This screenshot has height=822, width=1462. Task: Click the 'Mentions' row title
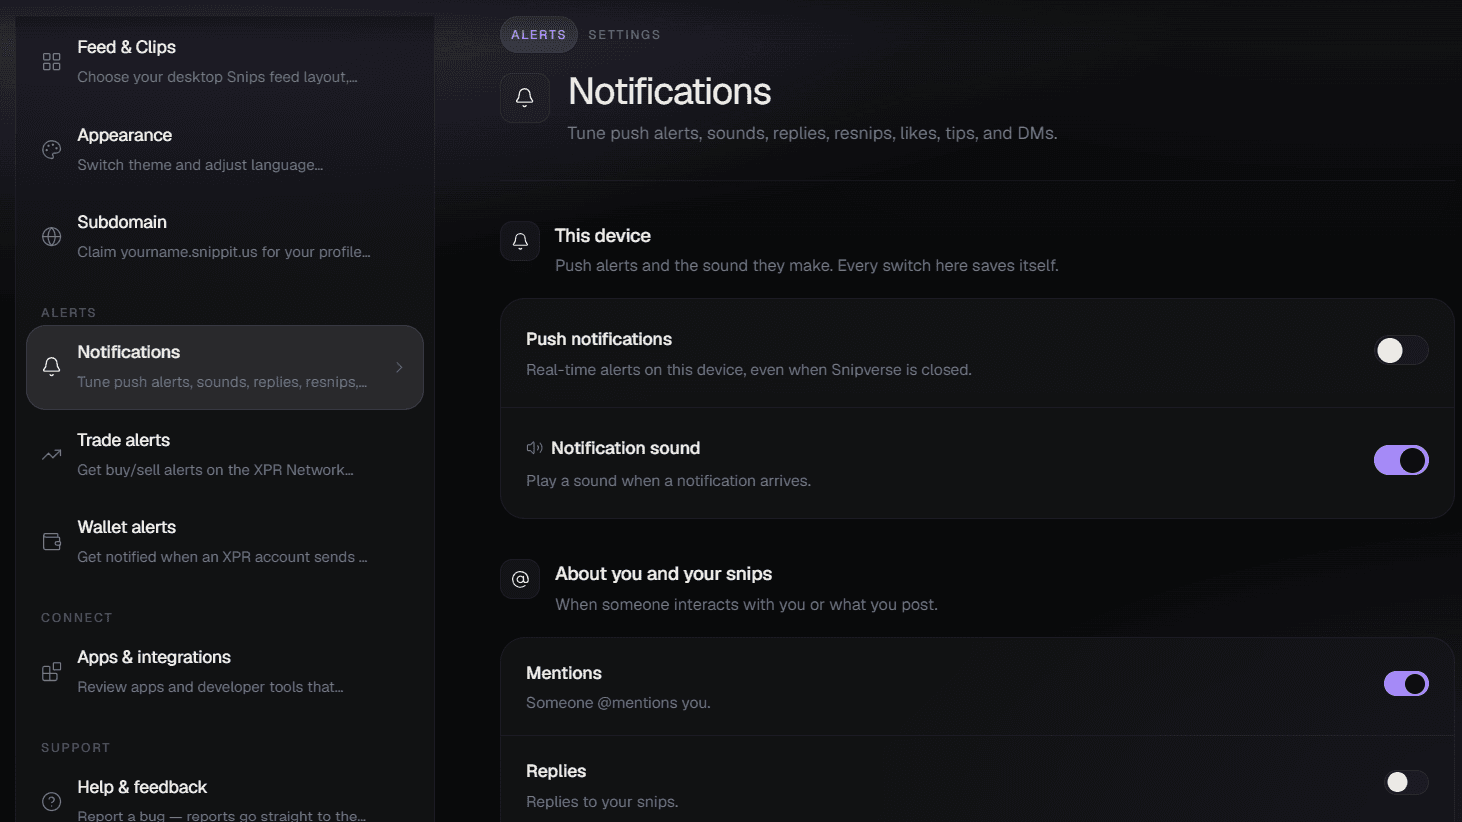(x=564, y=673)
